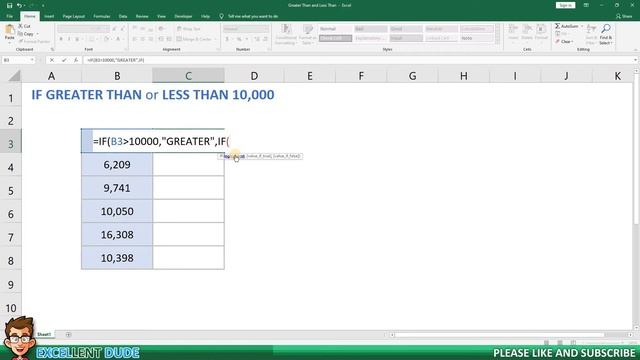Toggle Underline formatting
Image resolution: width=640 pixels, height=360 pixels.
[77, 39]
